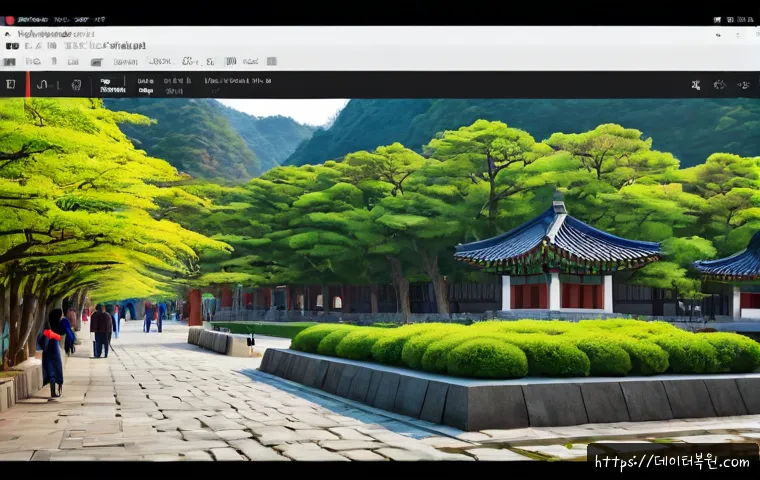Click the red app icon in title bar

9,20
